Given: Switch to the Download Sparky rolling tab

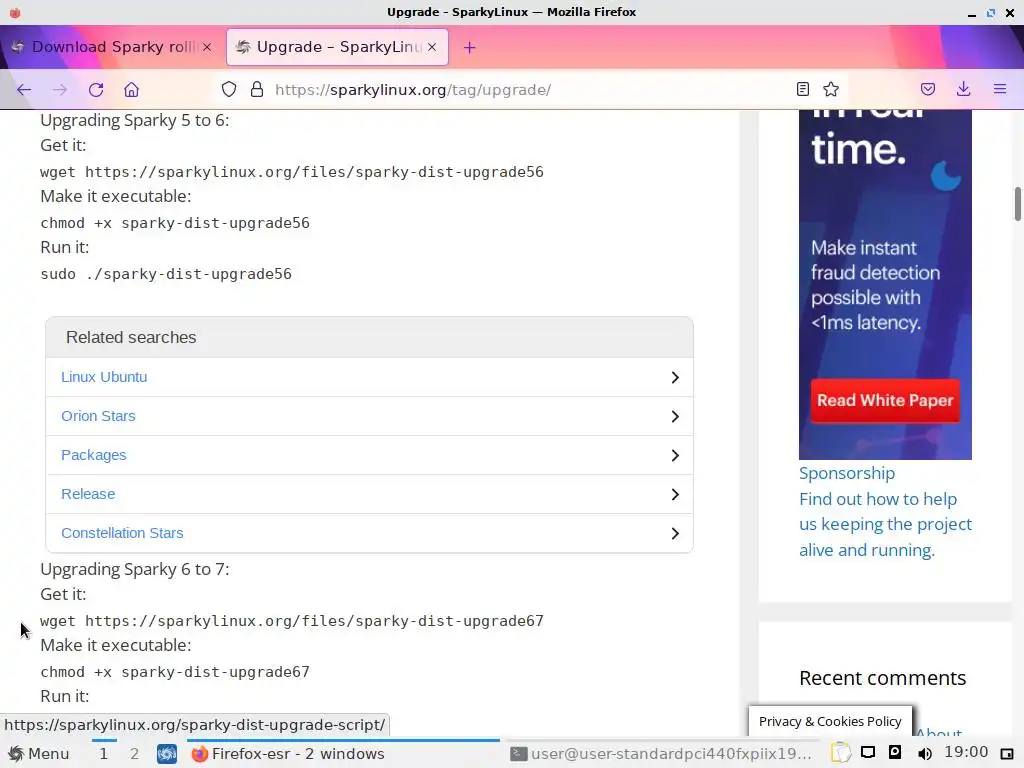Looking at the screenshot, I should pyautogui.click(x=112, y=47).
